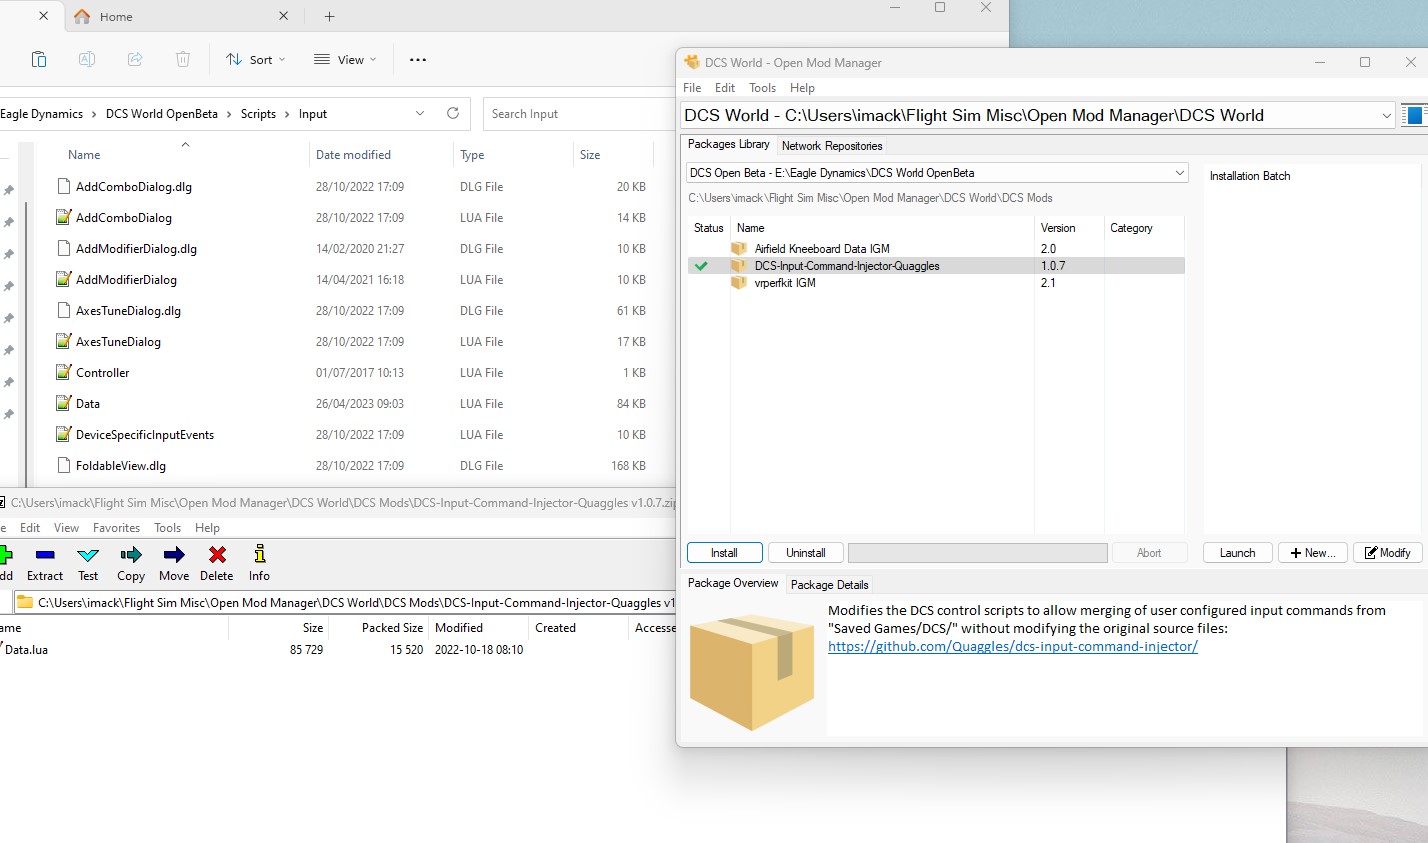This screenshot has height=843, width=1428.
Task: Select the Package Overview tab
Action: pyautogui.click(x=733, y=583)
